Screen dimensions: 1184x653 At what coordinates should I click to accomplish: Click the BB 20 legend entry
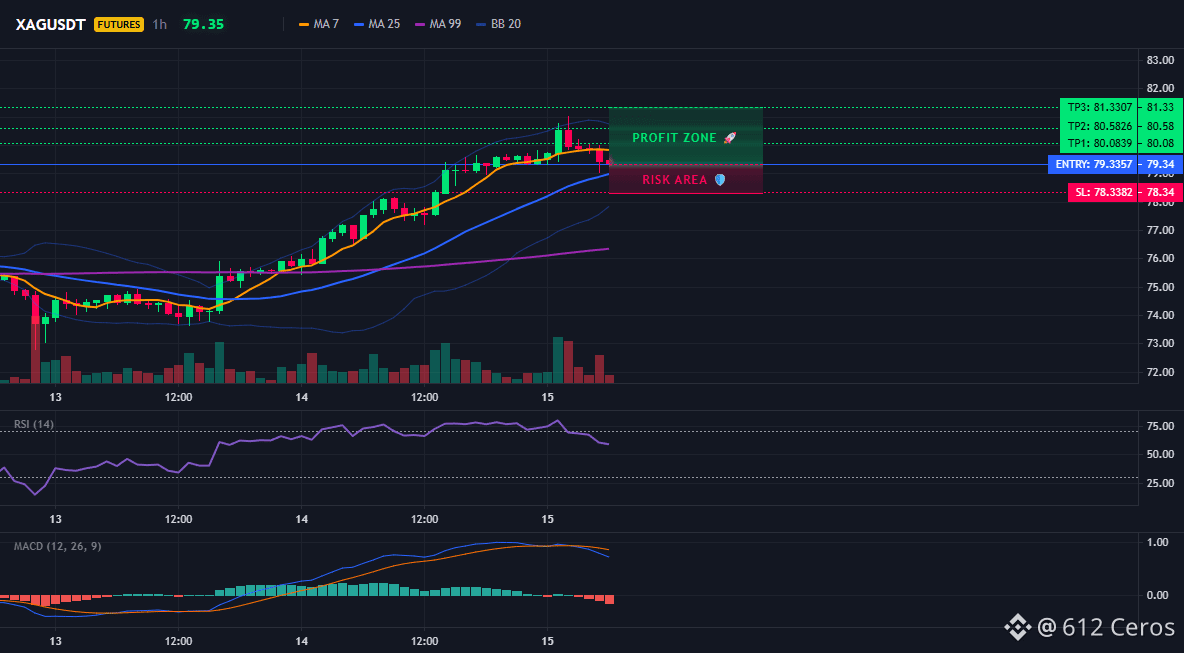(x=498, y=24)
